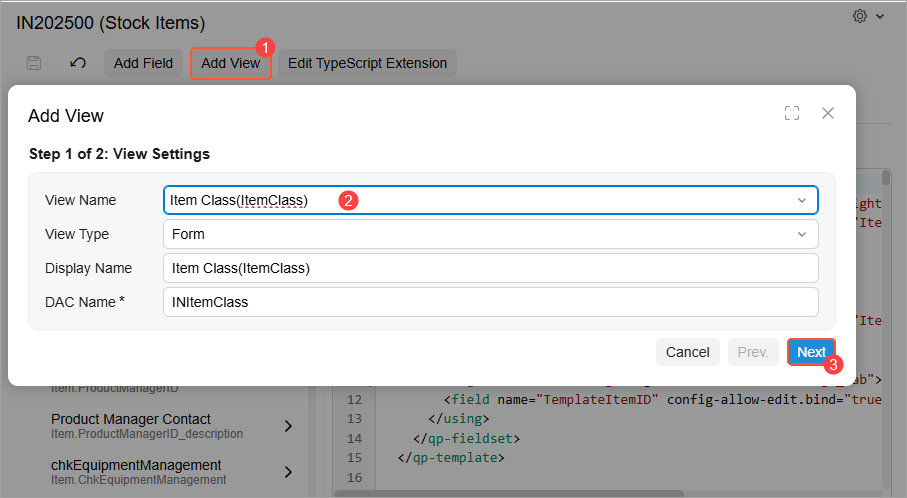The image size is (907, 498).
Task: Focus the DAC Name input field
Action: [x=490, y=302]
